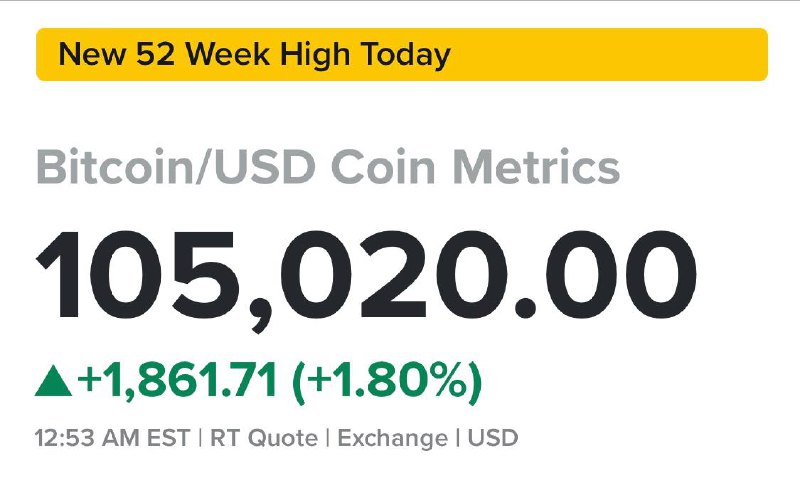Click the 105,020.00 price figure
The width and height of the screenshot is (800, 500).
[x=366, y=278]
